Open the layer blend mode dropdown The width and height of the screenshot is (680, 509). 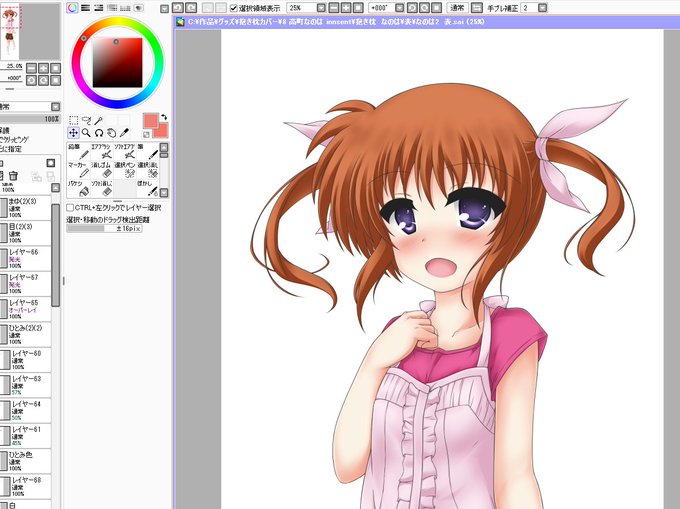56,107
